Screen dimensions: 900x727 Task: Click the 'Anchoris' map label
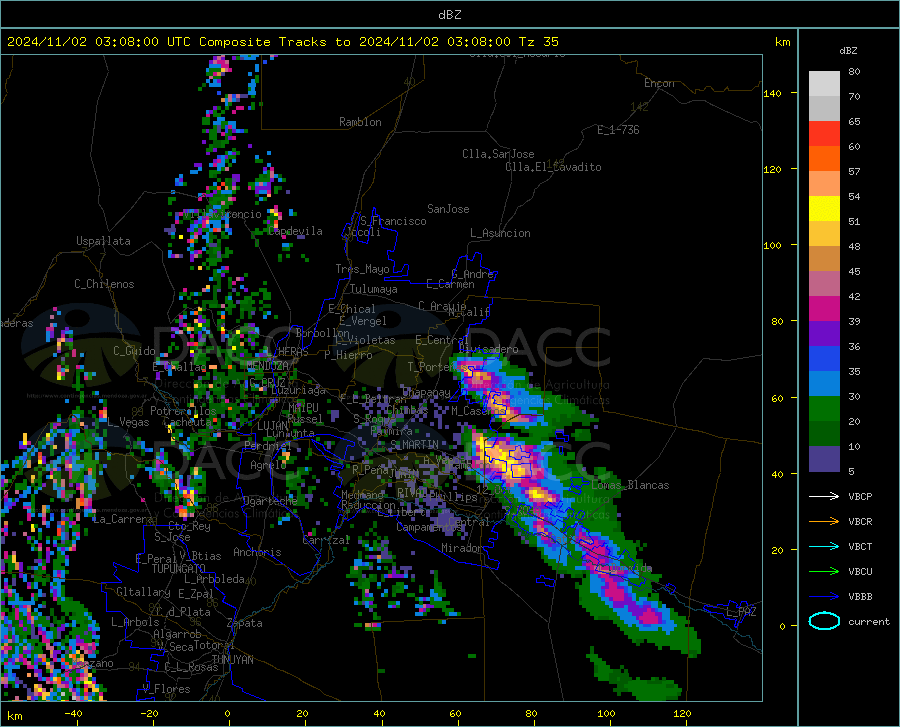coord(257,552)
